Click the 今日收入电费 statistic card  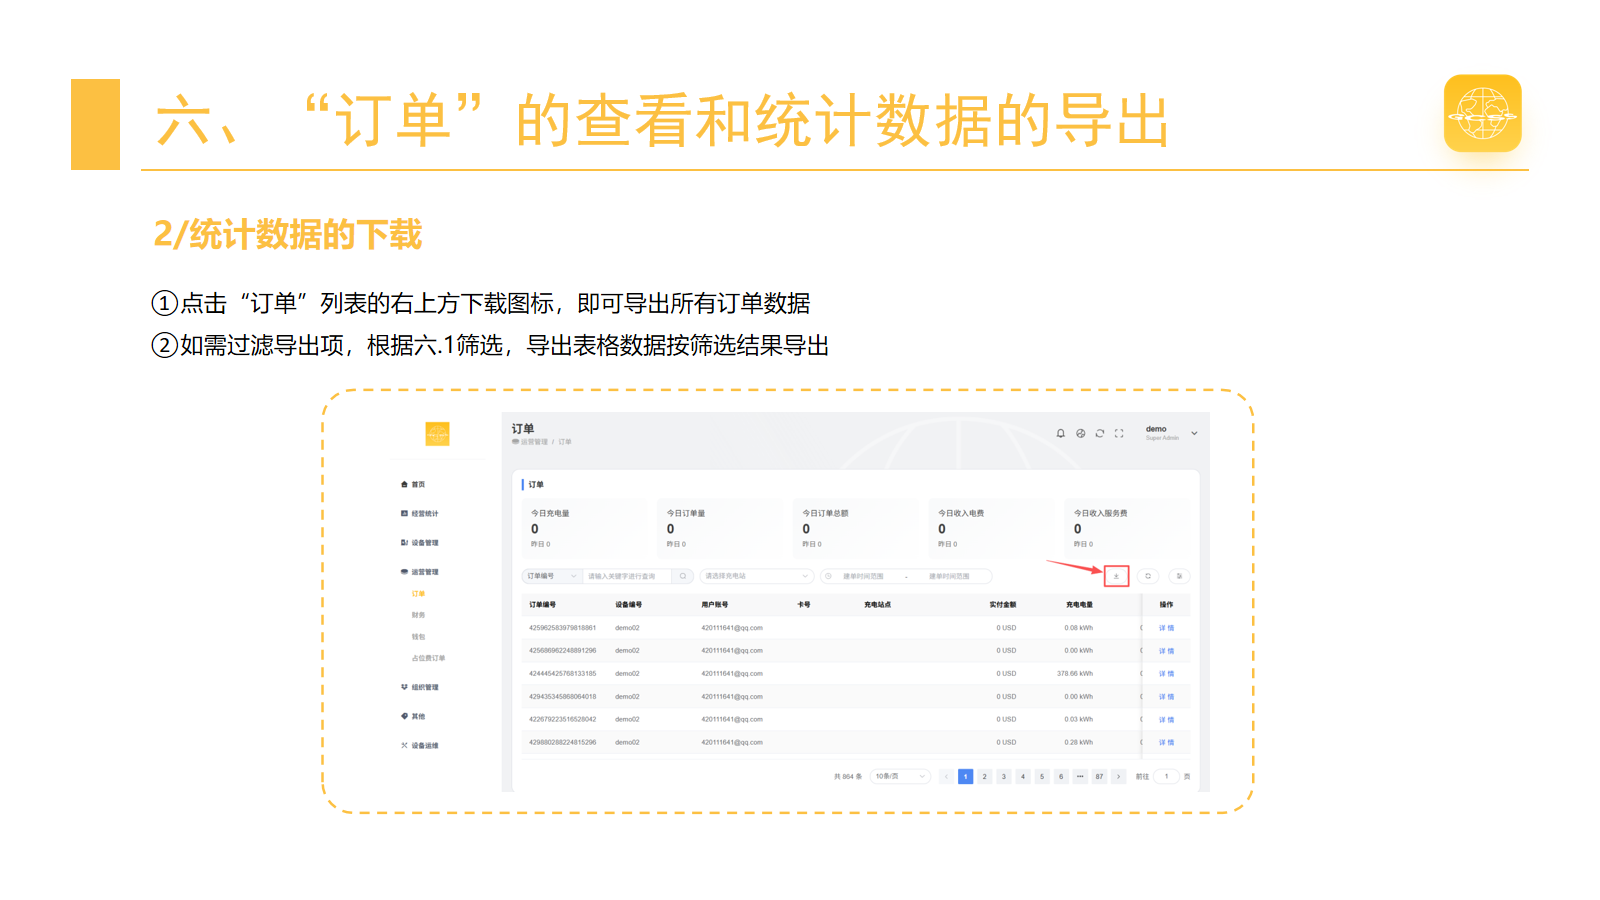coord(993,528)
